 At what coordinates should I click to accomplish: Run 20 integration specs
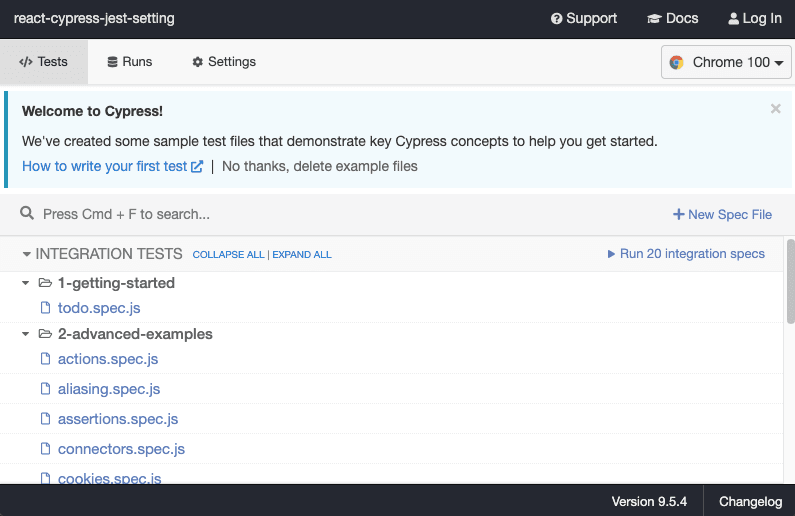coord(686,254)
